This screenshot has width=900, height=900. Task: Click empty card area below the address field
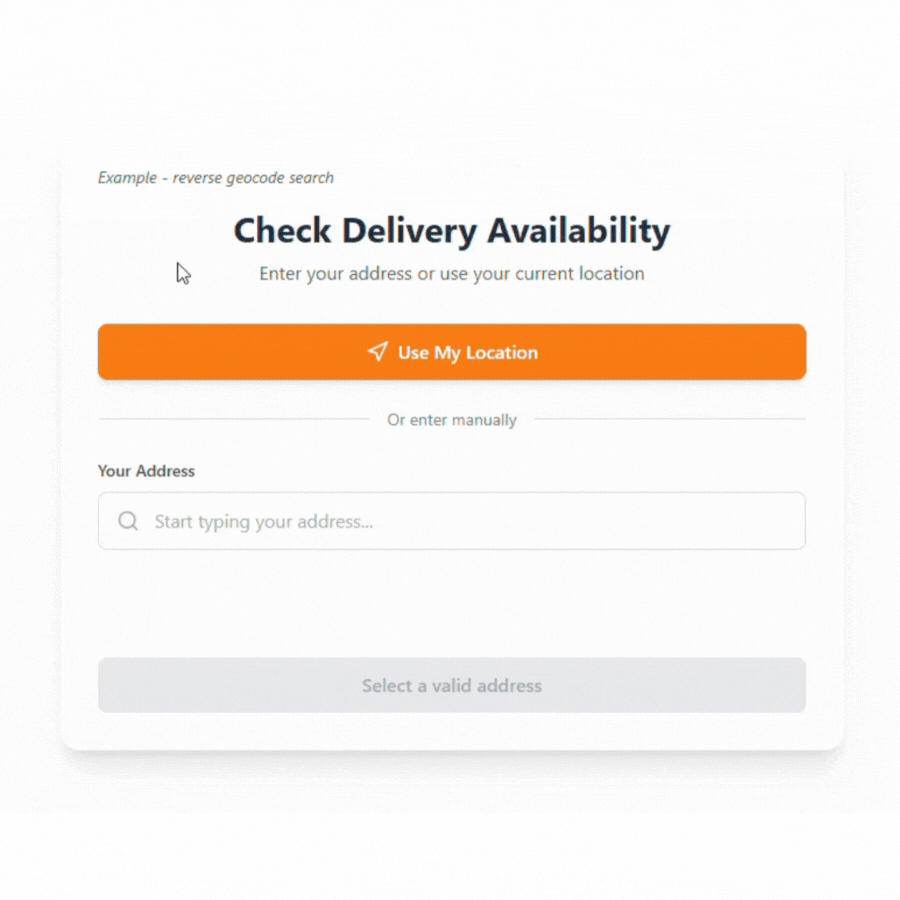coord(452,603)
